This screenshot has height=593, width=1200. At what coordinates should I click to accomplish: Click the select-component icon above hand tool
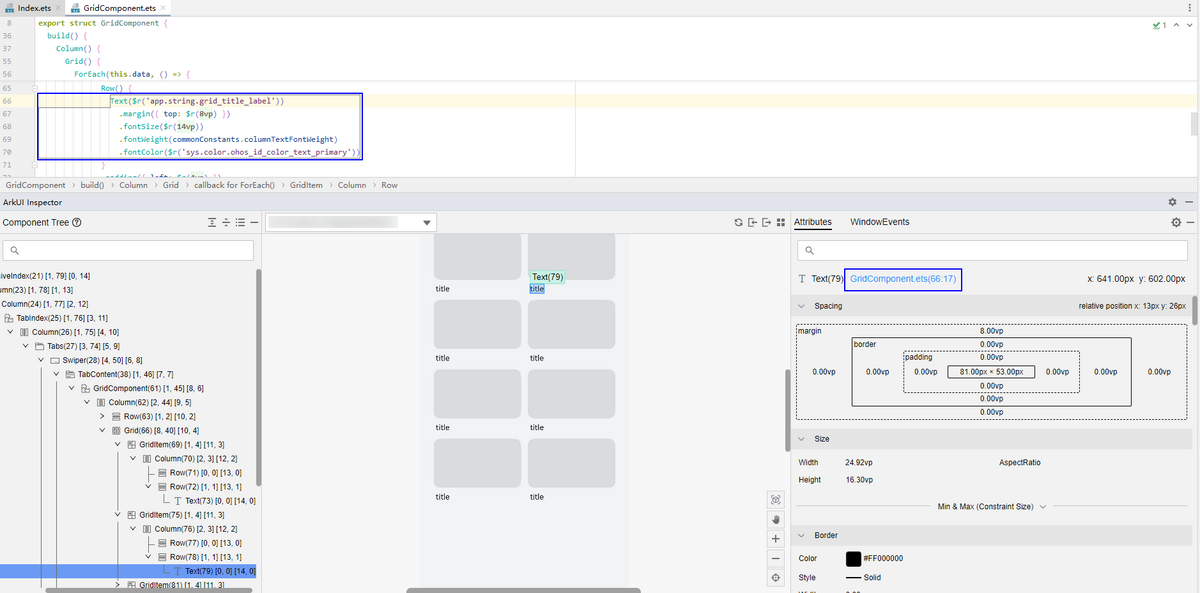[775, 499]
